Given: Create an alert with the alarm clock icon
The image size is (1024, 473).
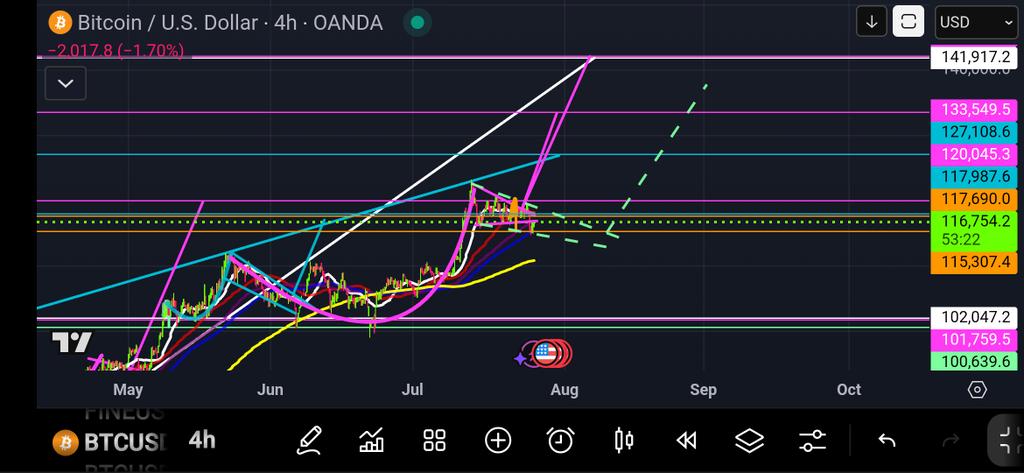Looking at the screenshot, I should point(560,440).
